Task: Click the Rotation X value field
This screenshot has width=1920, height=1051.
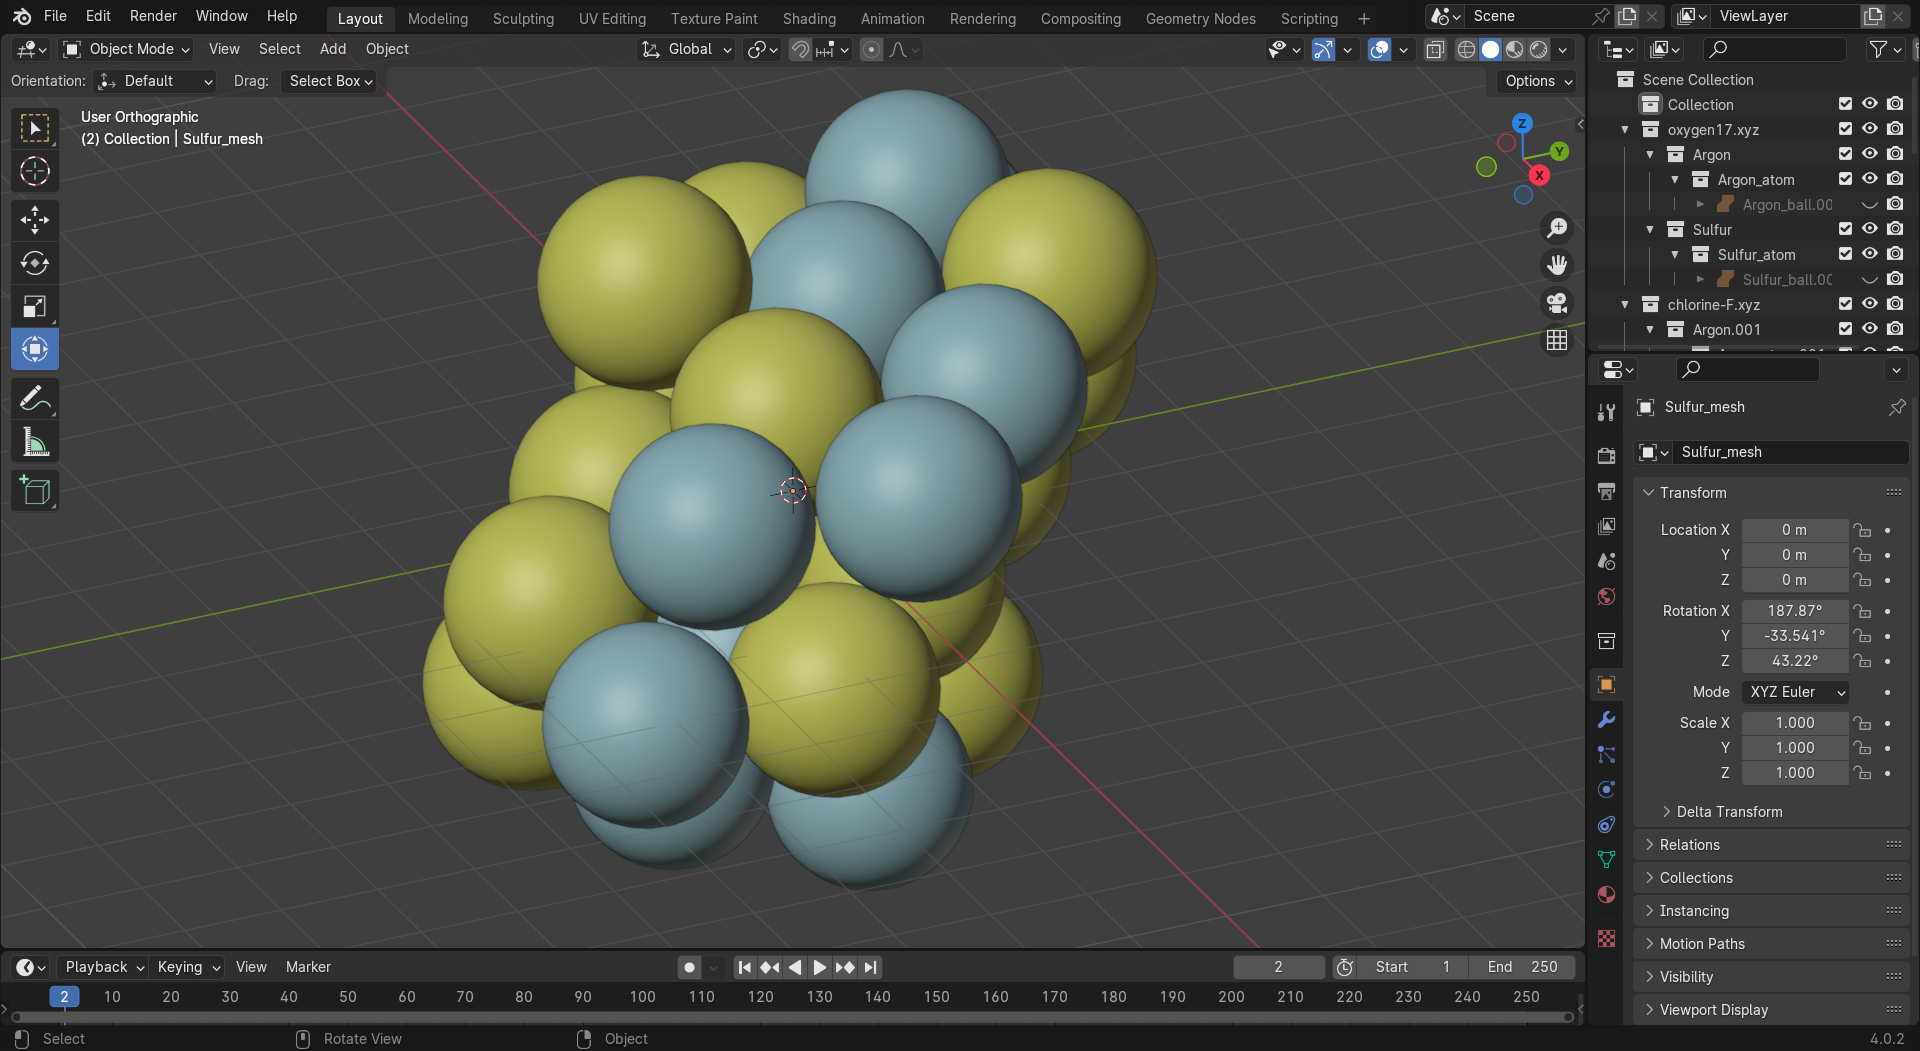Action: point(1794,611)
